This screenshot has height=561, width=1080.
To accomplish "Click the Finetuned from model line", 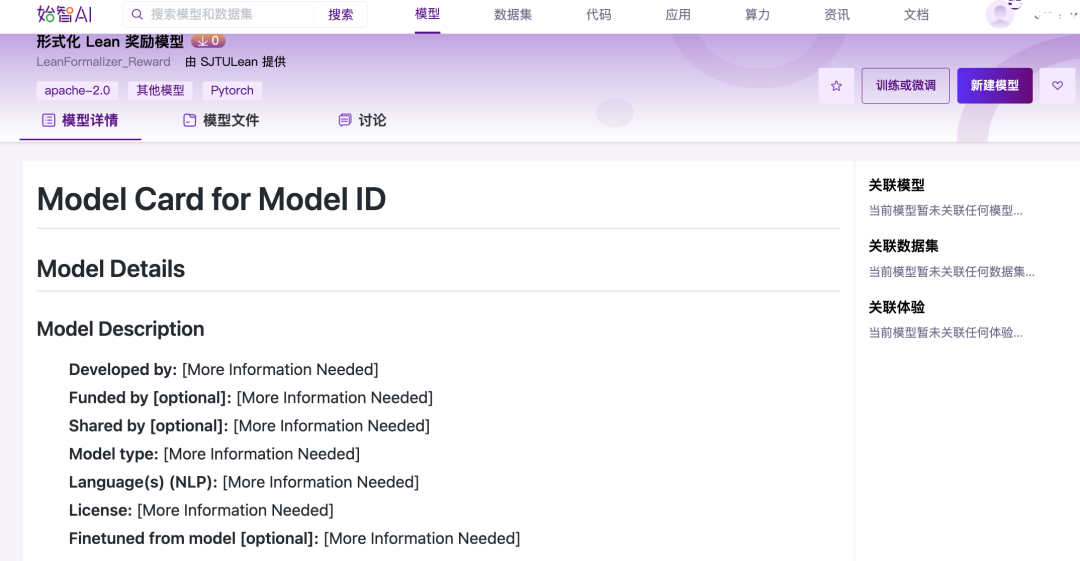I will [294, 538].
